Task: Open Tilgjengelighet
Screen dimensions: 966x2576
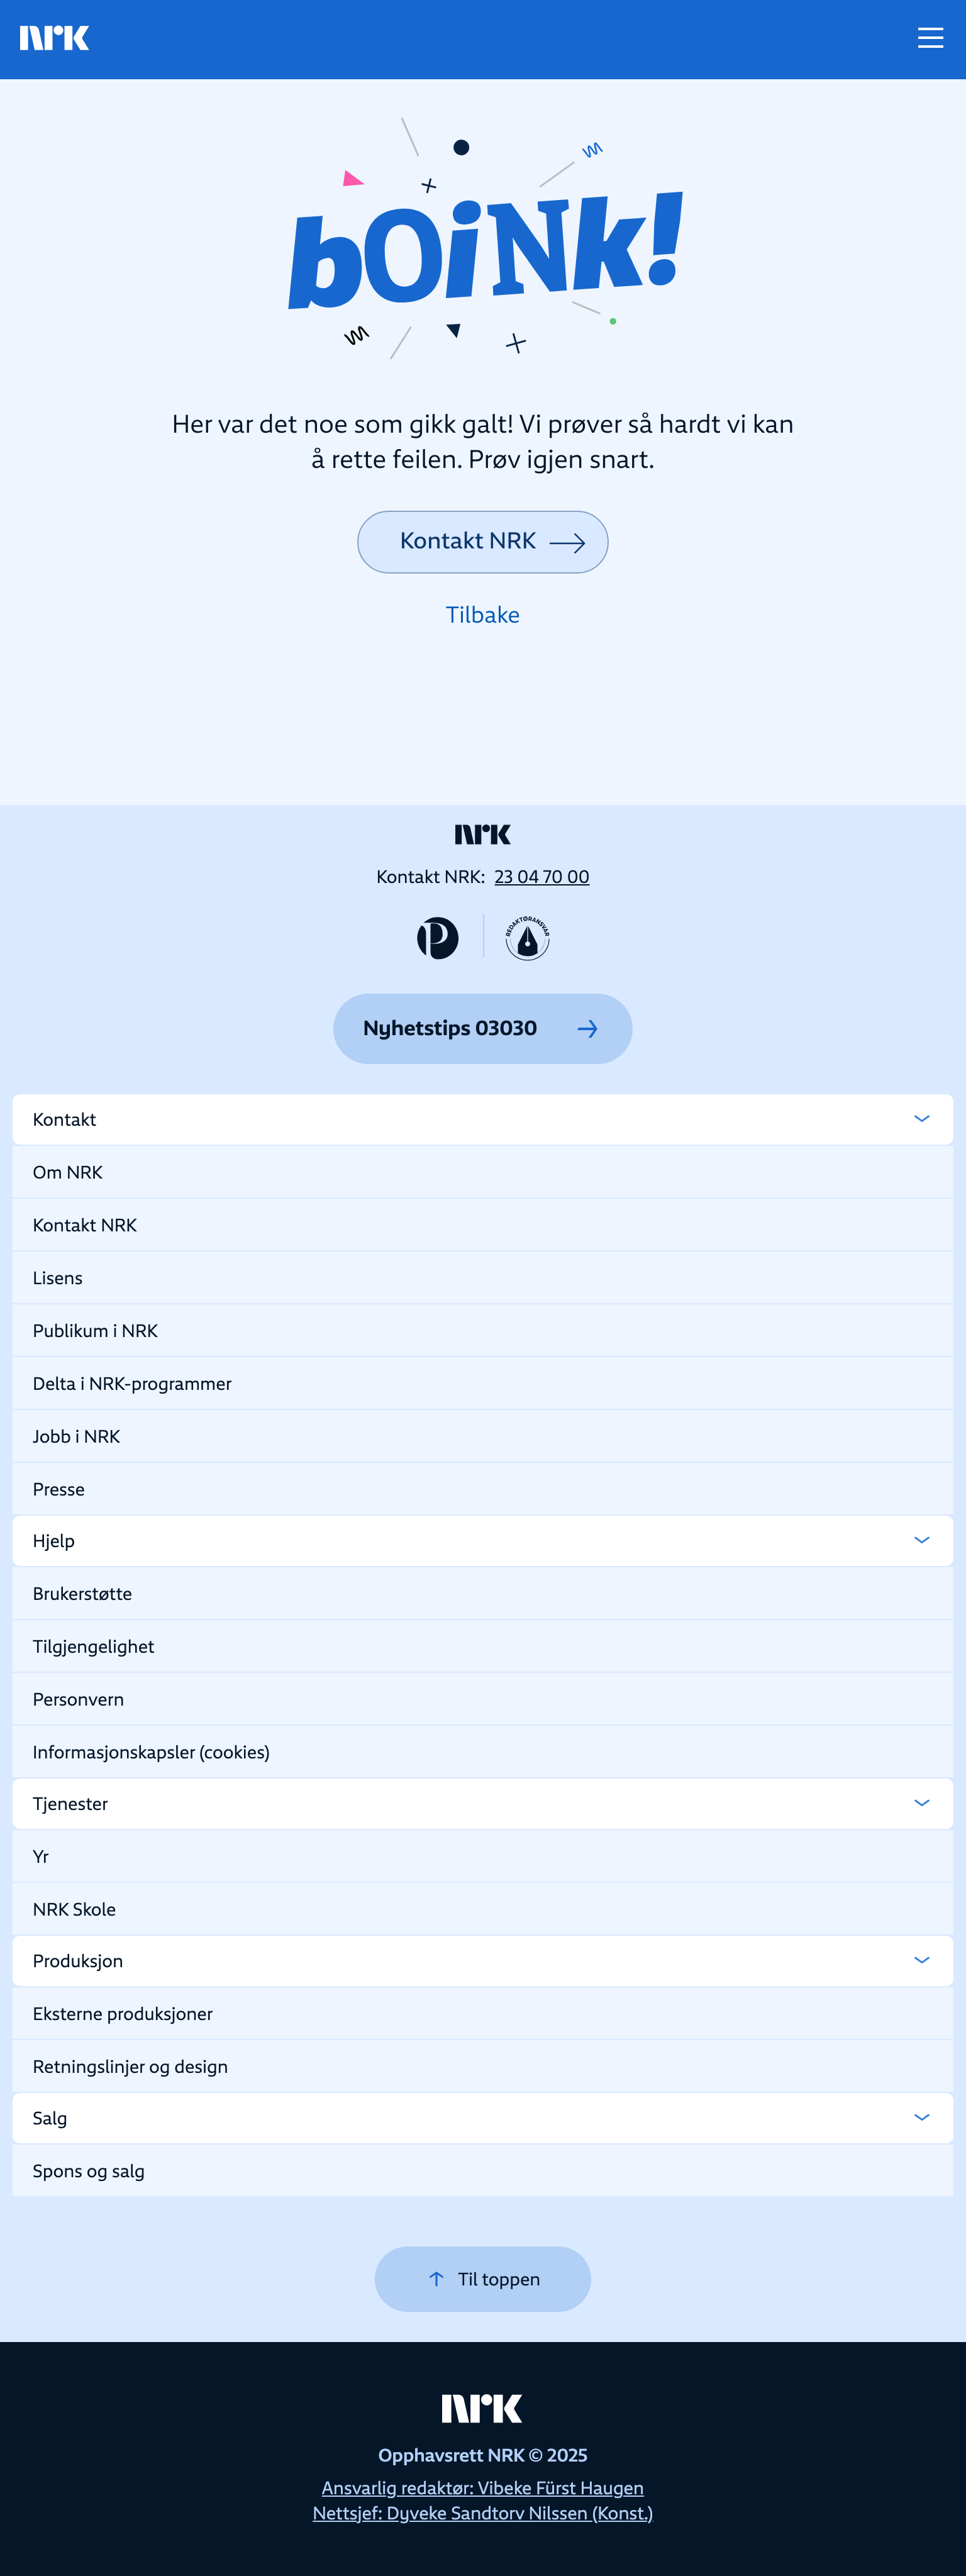Action: click(483, 1647)
